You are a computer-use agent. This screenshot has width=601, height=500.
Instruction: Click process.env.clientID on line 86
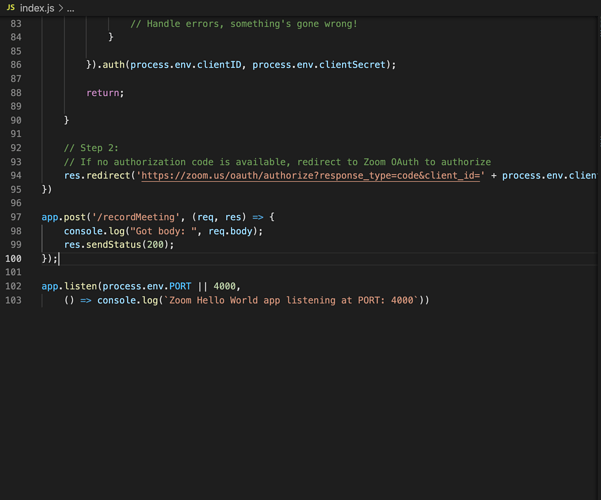click(186, 65)
